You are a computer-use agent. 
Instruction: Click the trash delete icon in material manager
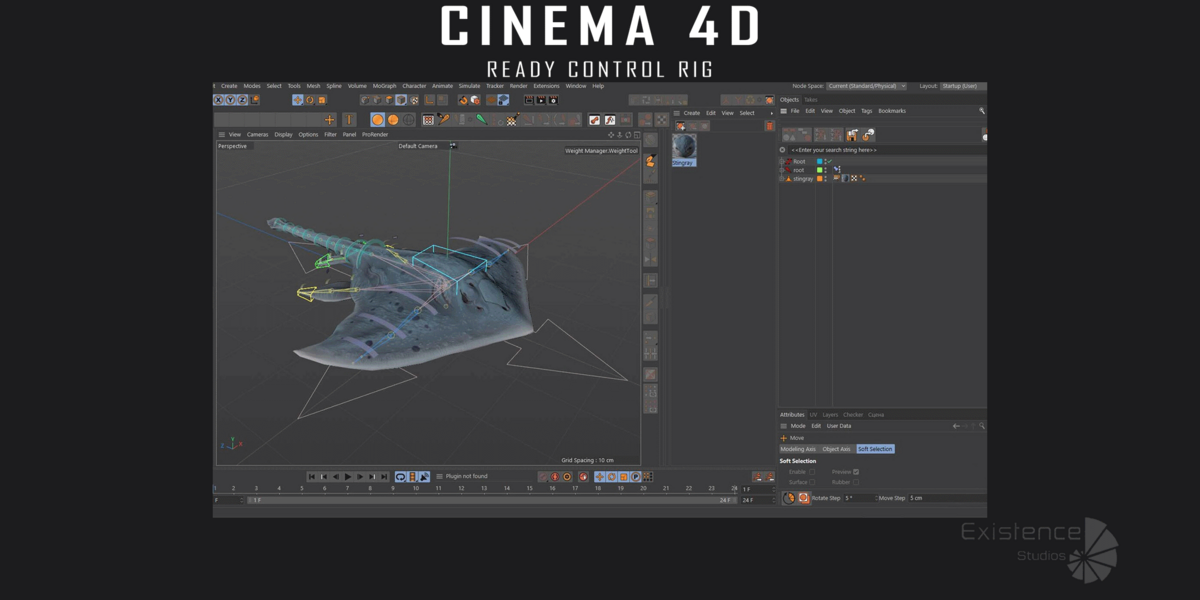click(770, 126)
